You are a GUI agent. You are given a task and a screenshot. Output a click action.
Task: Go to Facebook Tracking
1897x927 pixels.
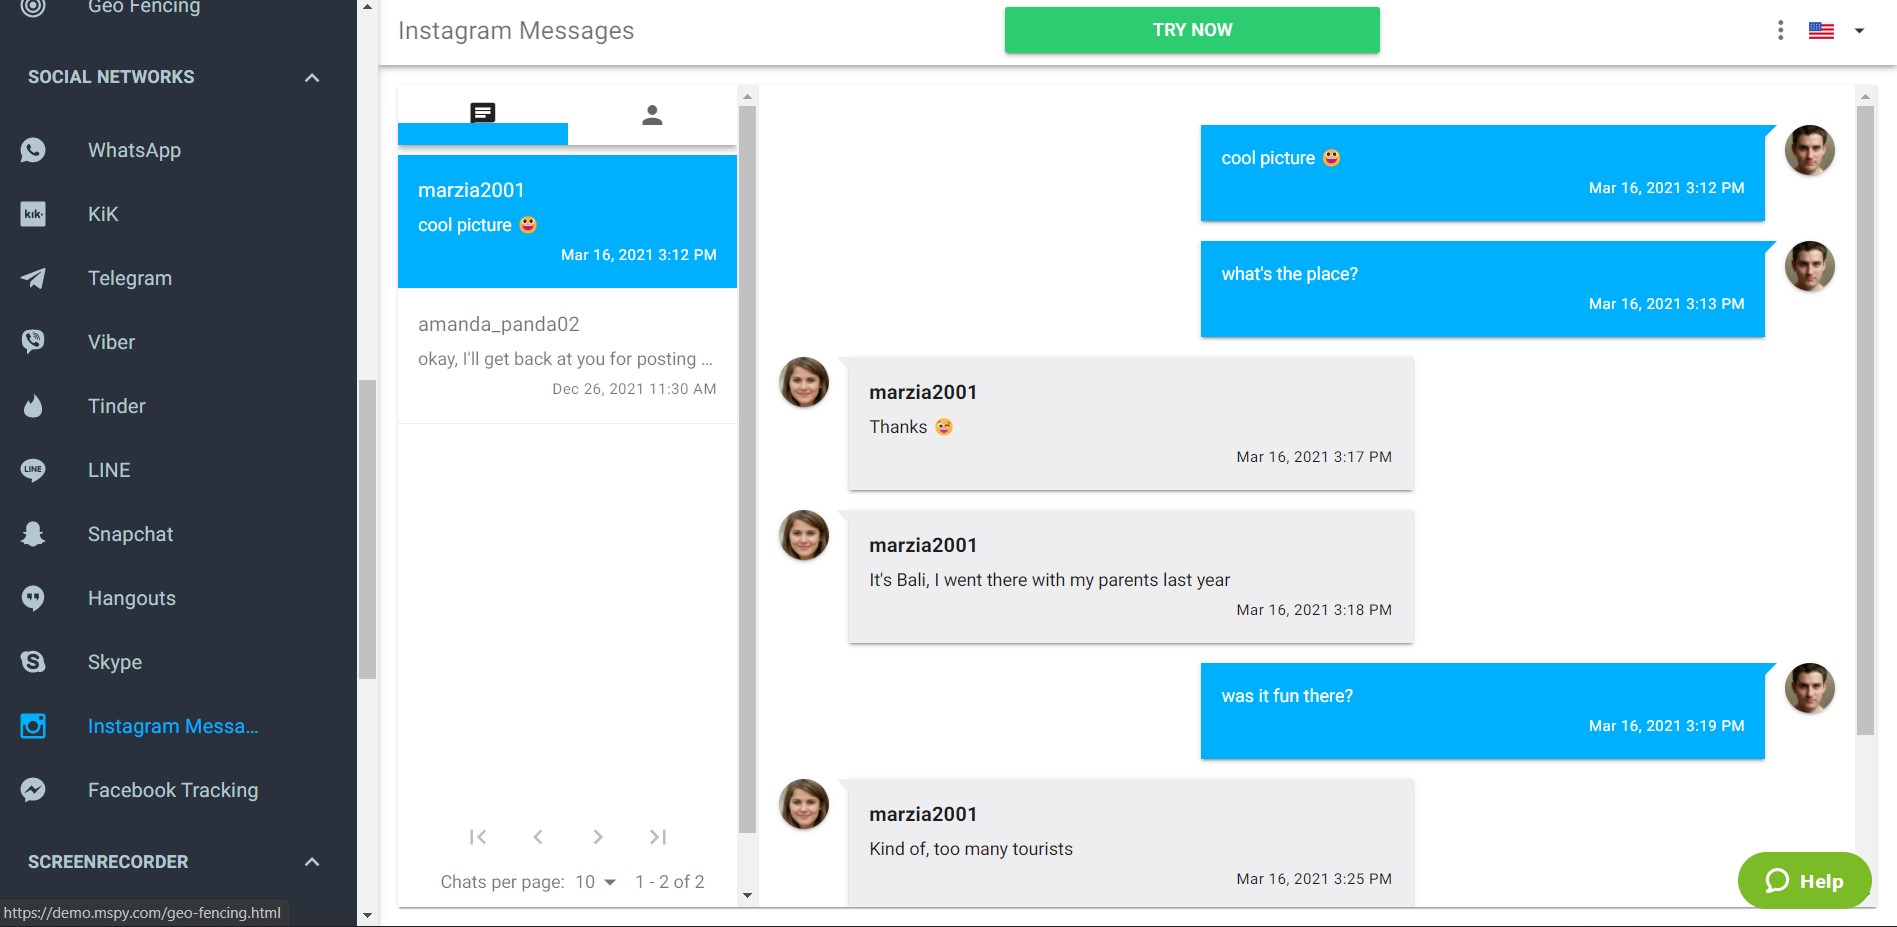click(x=173, y=790)
